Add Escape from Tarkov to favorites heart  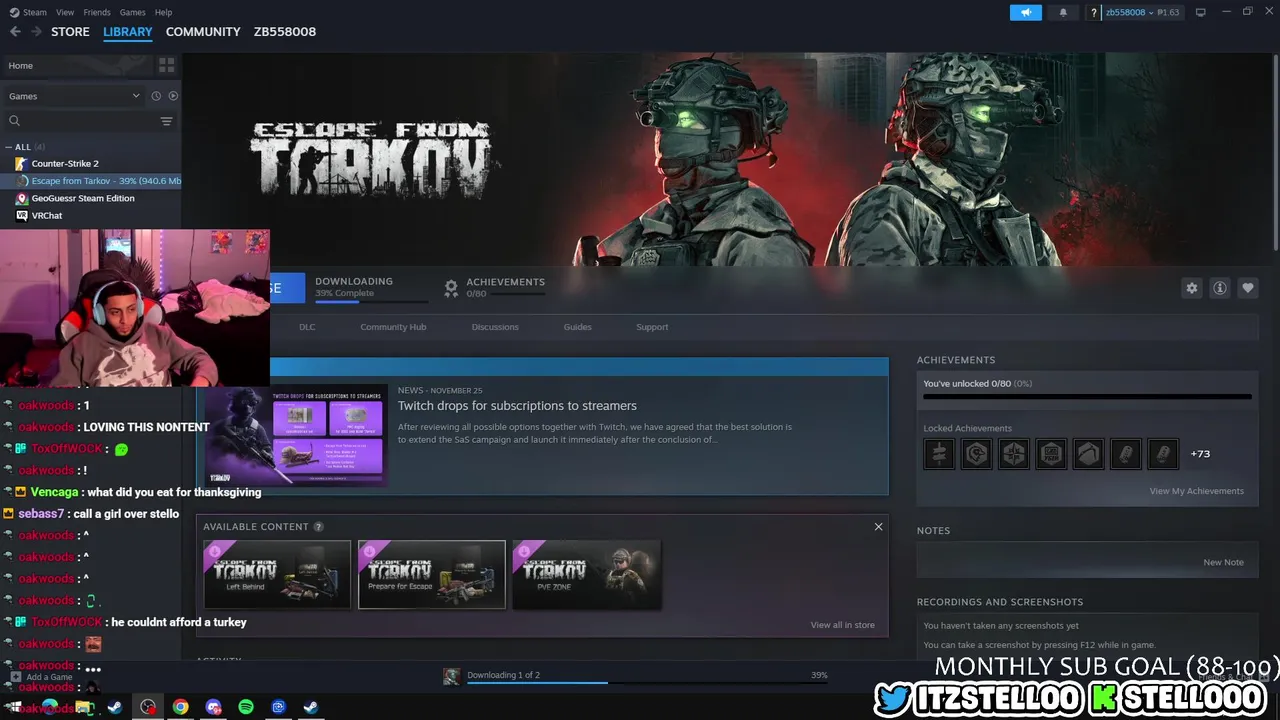[x=1248, y=288]
